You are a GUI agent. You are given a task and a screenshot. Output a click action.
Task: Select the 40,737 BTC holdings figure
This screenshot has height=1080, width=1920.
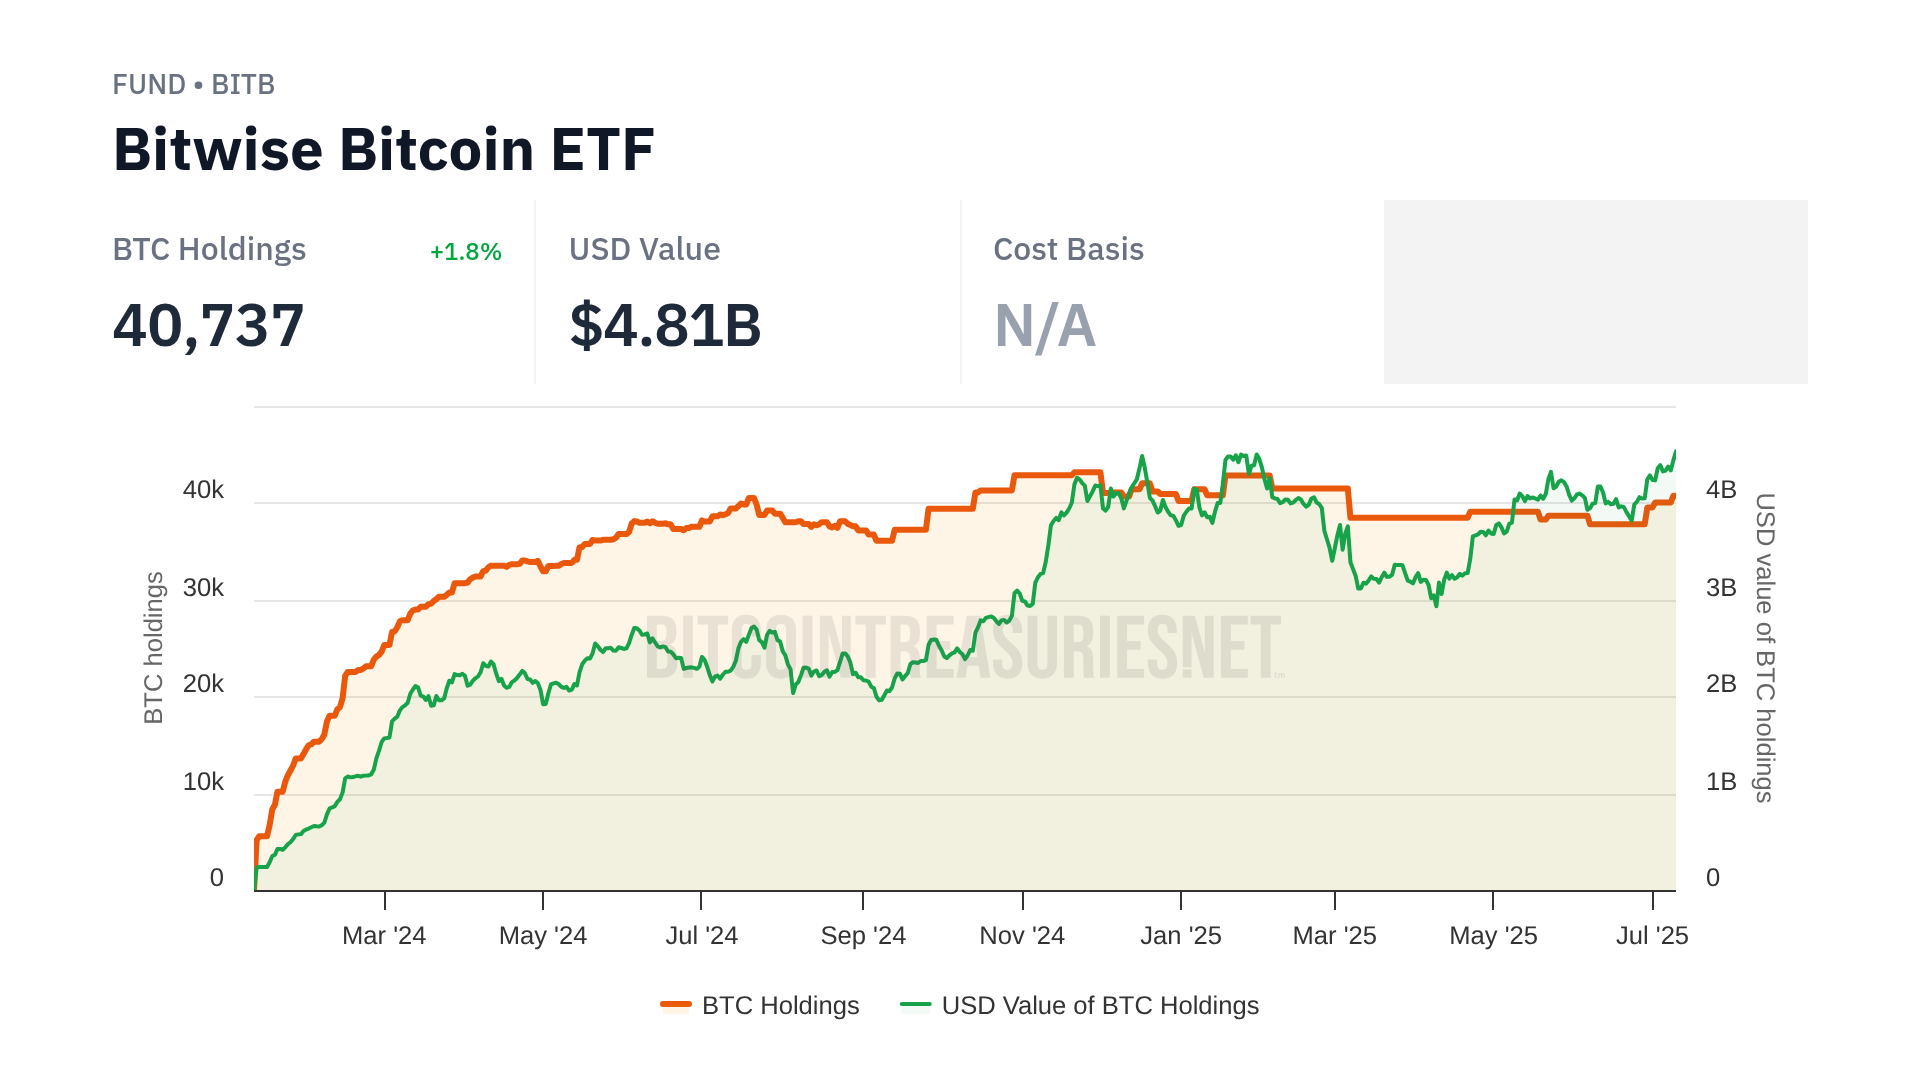tap(208, 326)
